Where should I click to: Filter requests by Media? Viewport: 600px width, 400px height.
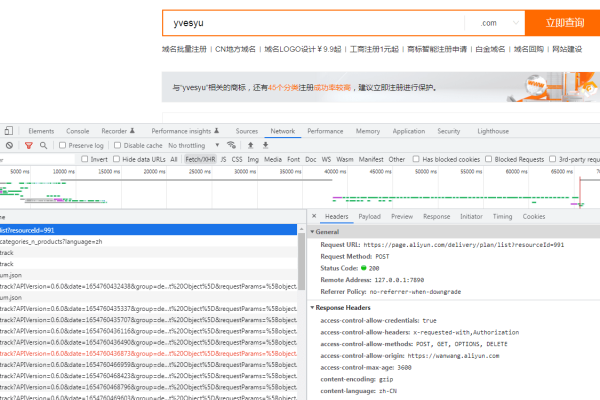(273, 159)
